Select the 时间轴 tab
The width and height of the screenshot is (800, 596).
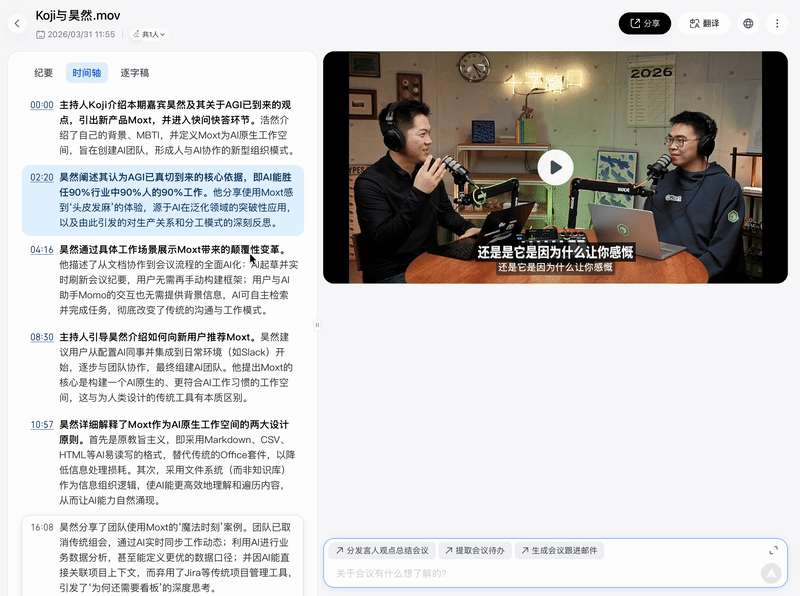87,73
